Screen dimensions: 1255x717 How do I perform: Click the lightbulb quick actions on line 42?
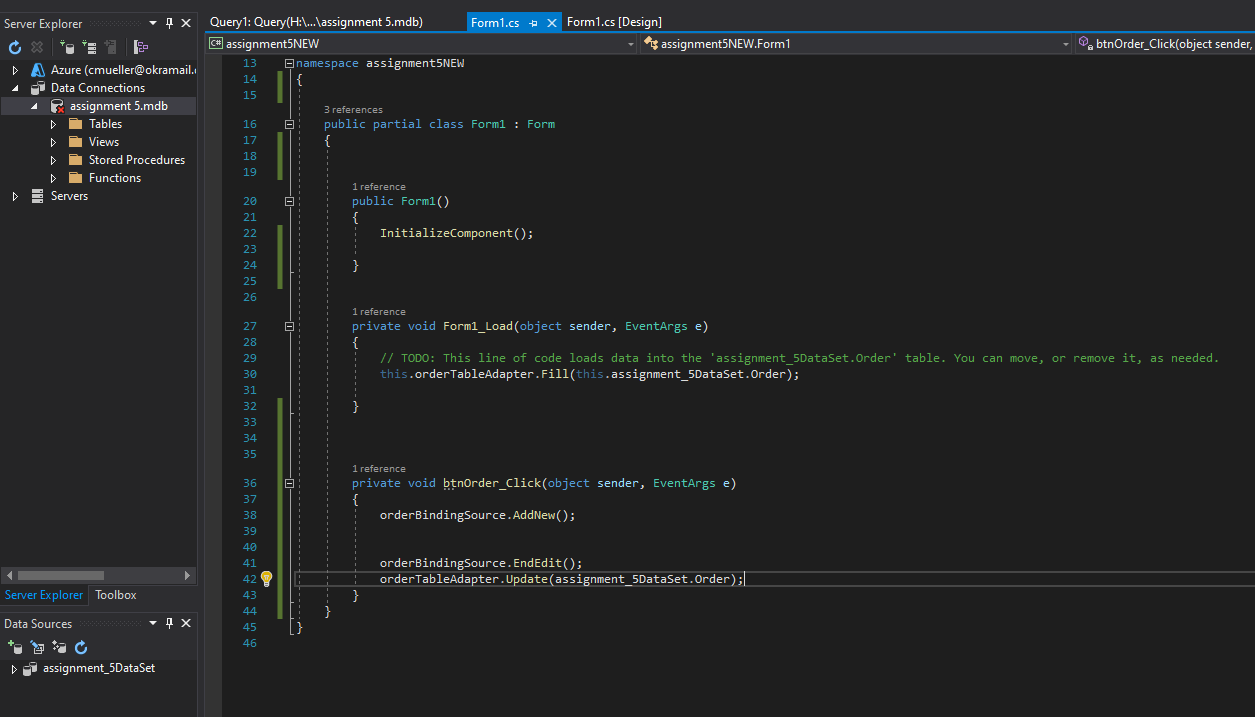coord(266,578)
